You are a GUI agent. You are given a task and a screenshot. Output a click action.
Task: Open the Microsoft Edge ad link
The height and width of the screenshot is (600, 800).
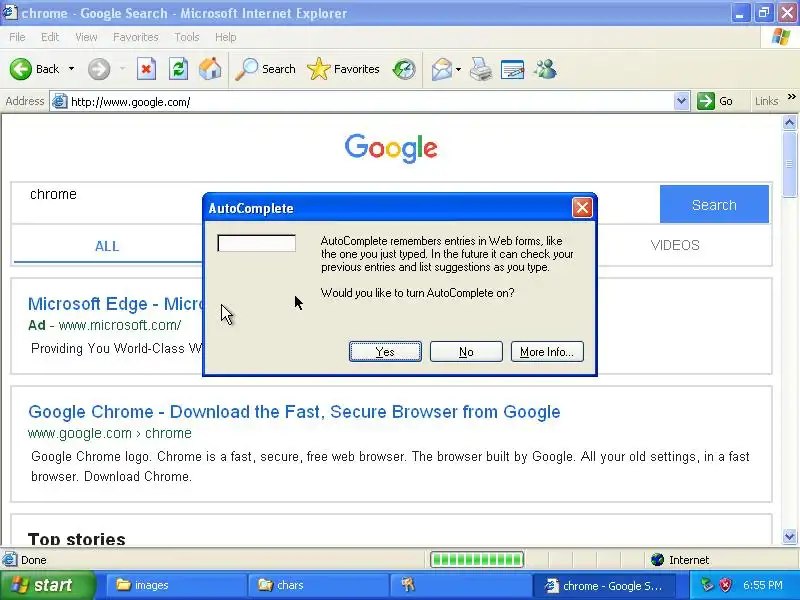point(116,304)
